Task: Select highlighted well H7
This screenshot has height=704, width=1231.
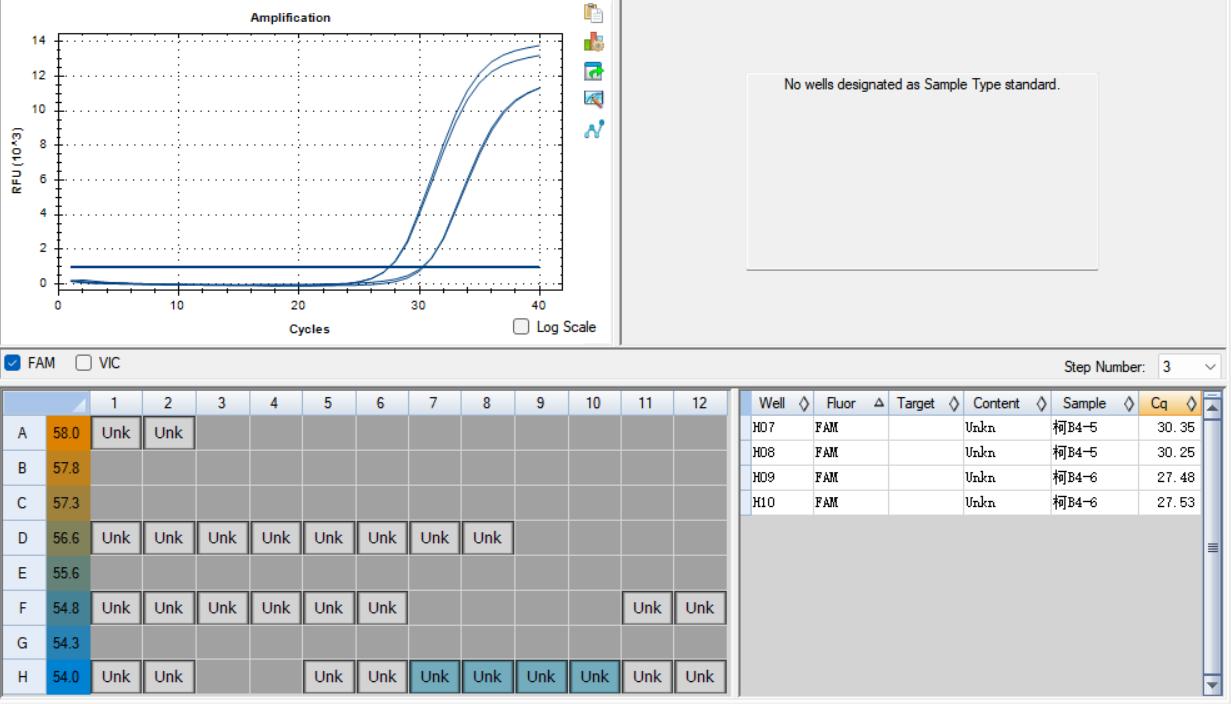Action: (434, 676)
